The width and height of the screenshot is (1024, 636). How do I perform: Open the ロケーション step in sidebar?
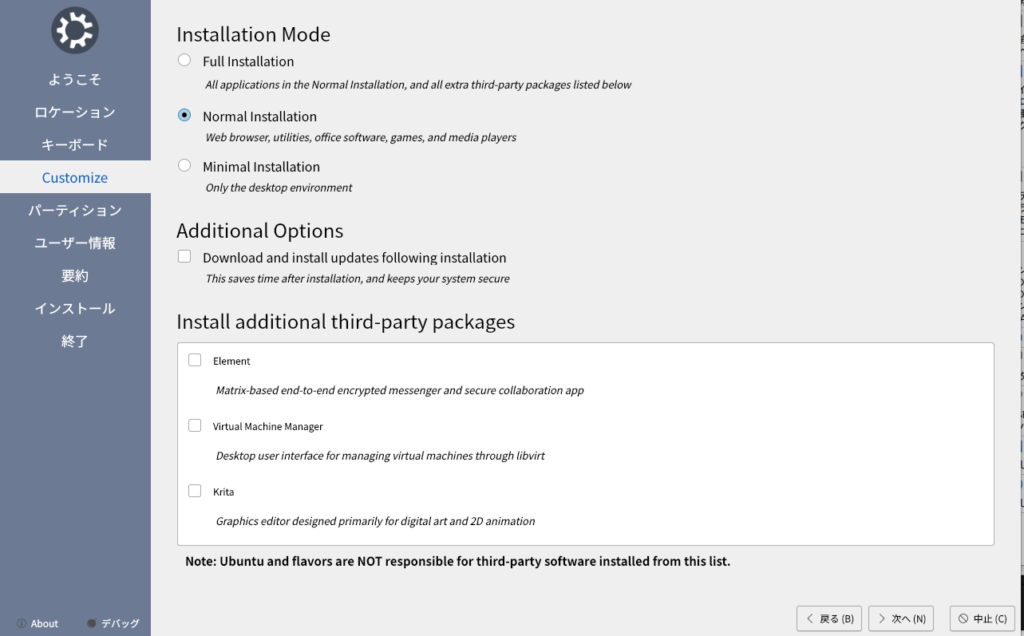coord(75,112)
